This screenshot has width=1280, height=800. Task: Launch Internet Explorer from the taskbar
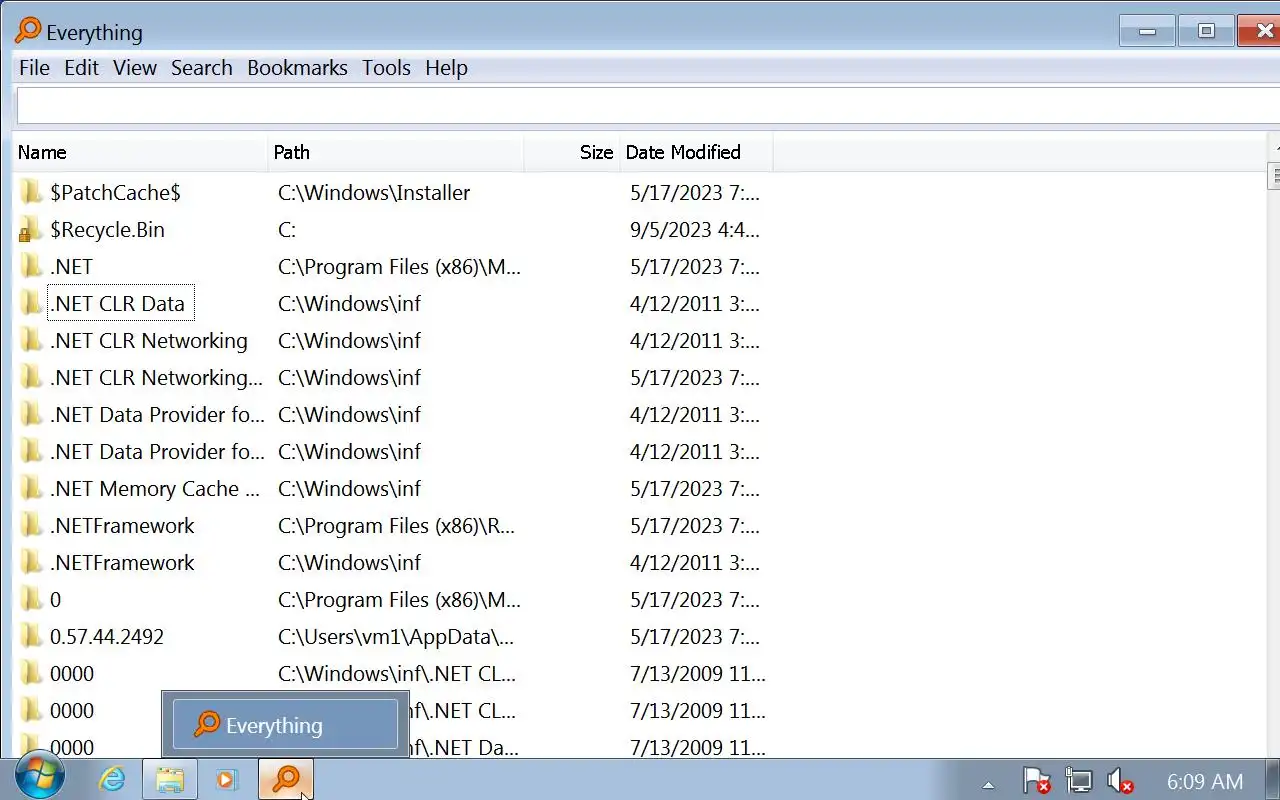(112, 779)
